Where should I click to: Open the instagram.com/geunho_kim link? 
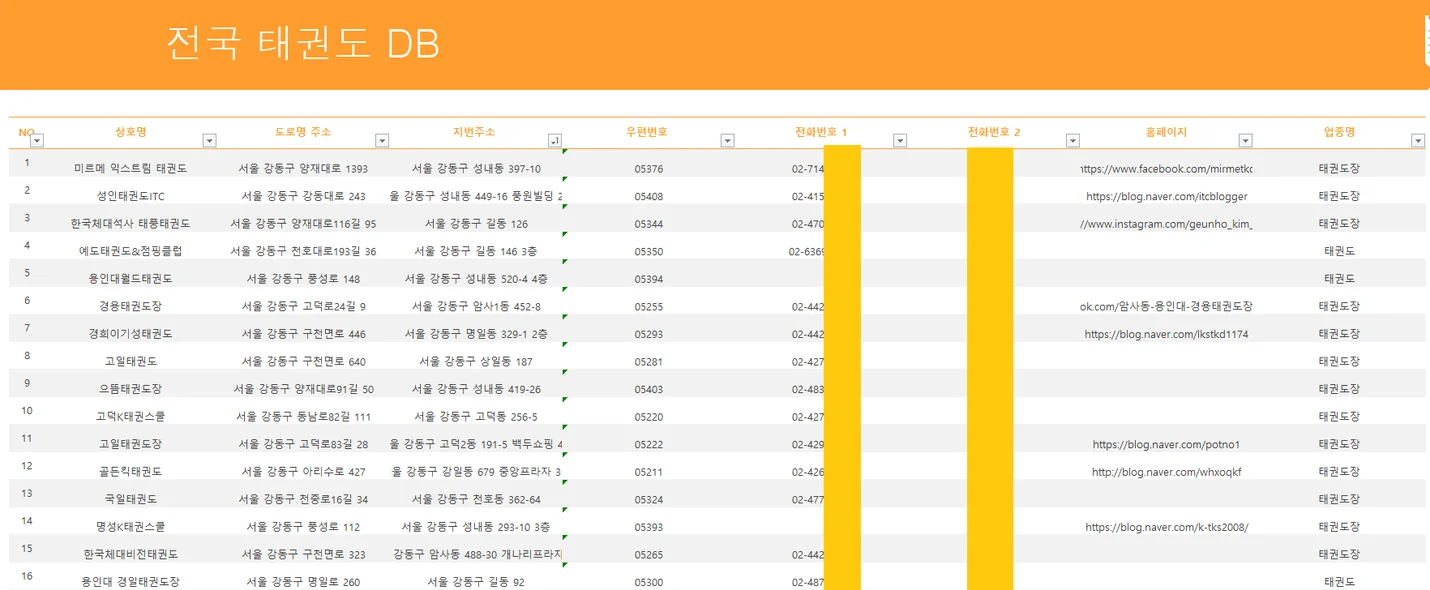click(1166, 224)
